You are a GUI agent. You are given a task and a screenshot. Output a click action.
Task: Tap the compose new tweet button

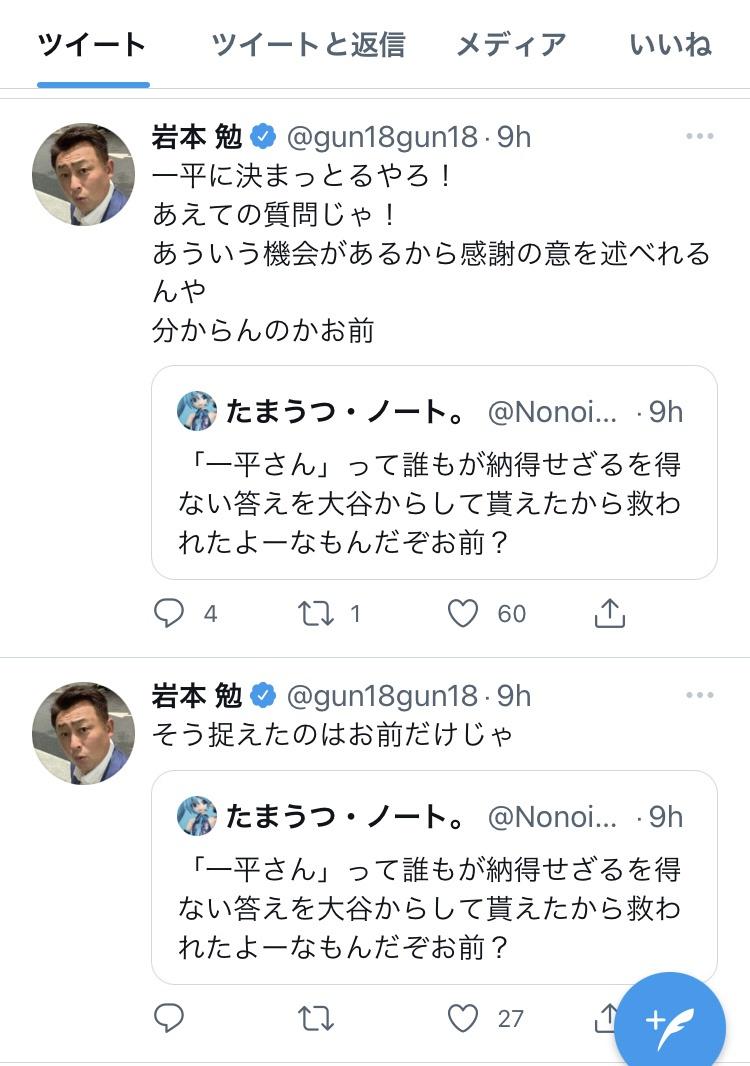click(x=669, y=1020)
